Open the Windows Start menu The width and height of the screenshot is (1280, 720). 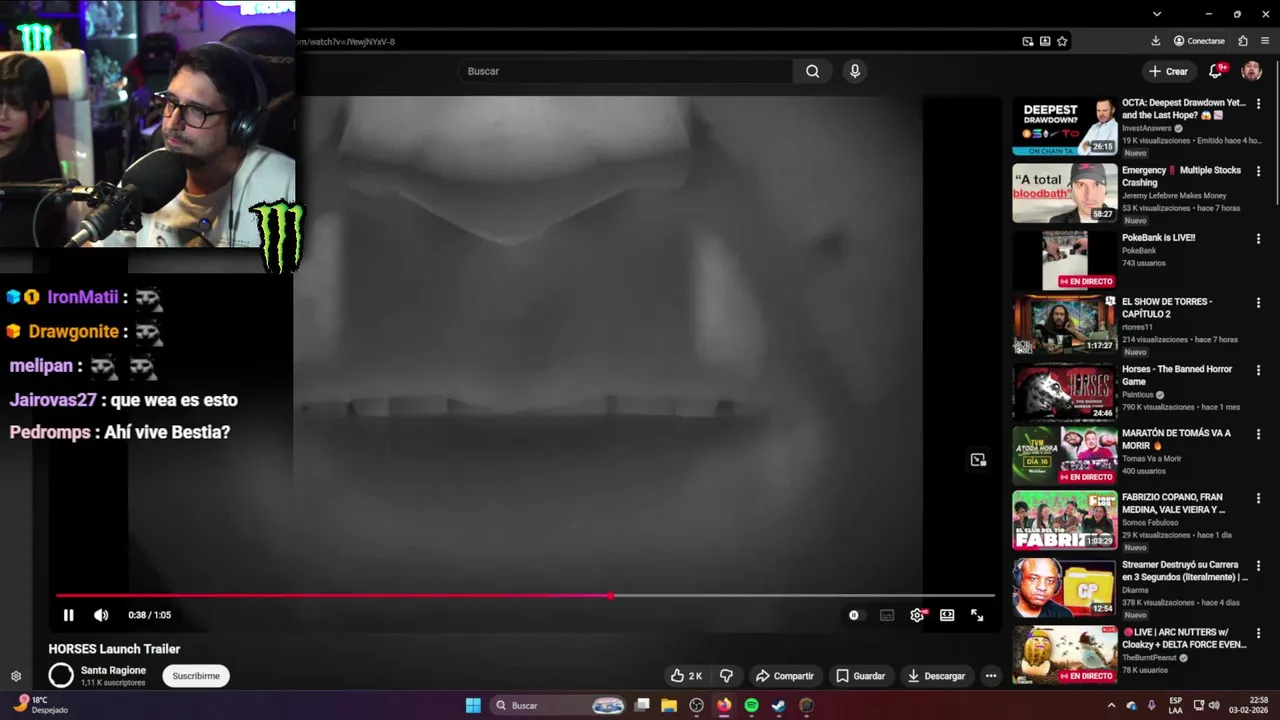click(473, 705)
